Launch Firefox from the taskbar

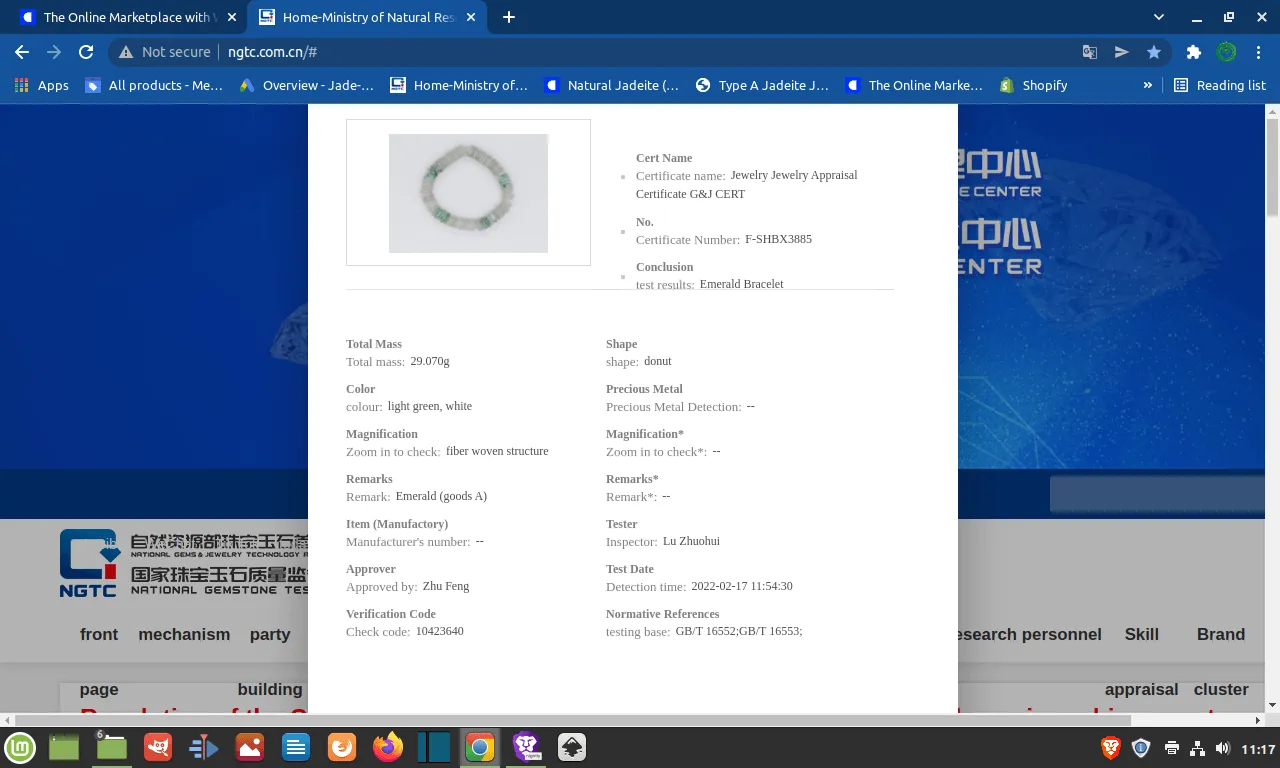click(387, 747)
